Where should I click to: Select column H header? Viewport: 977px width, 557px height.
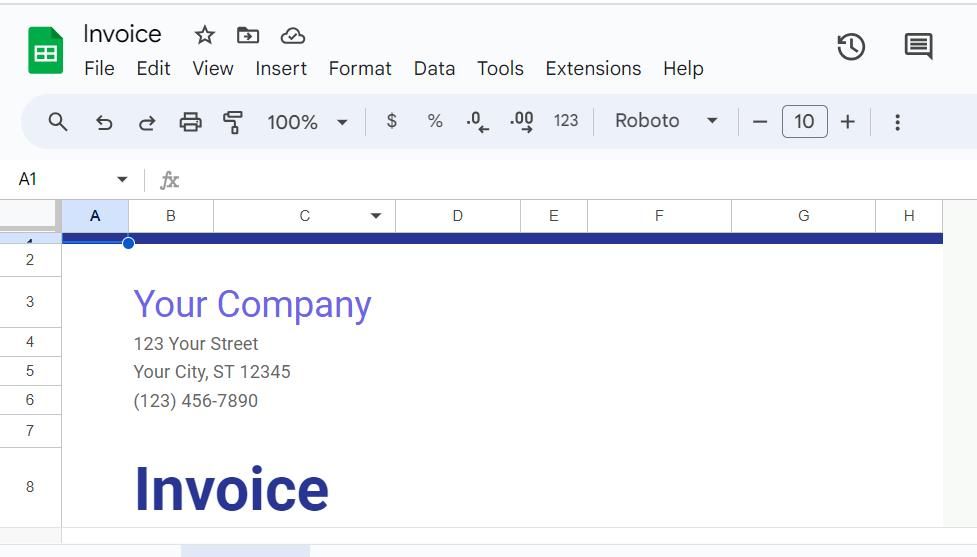pos(909,216)
